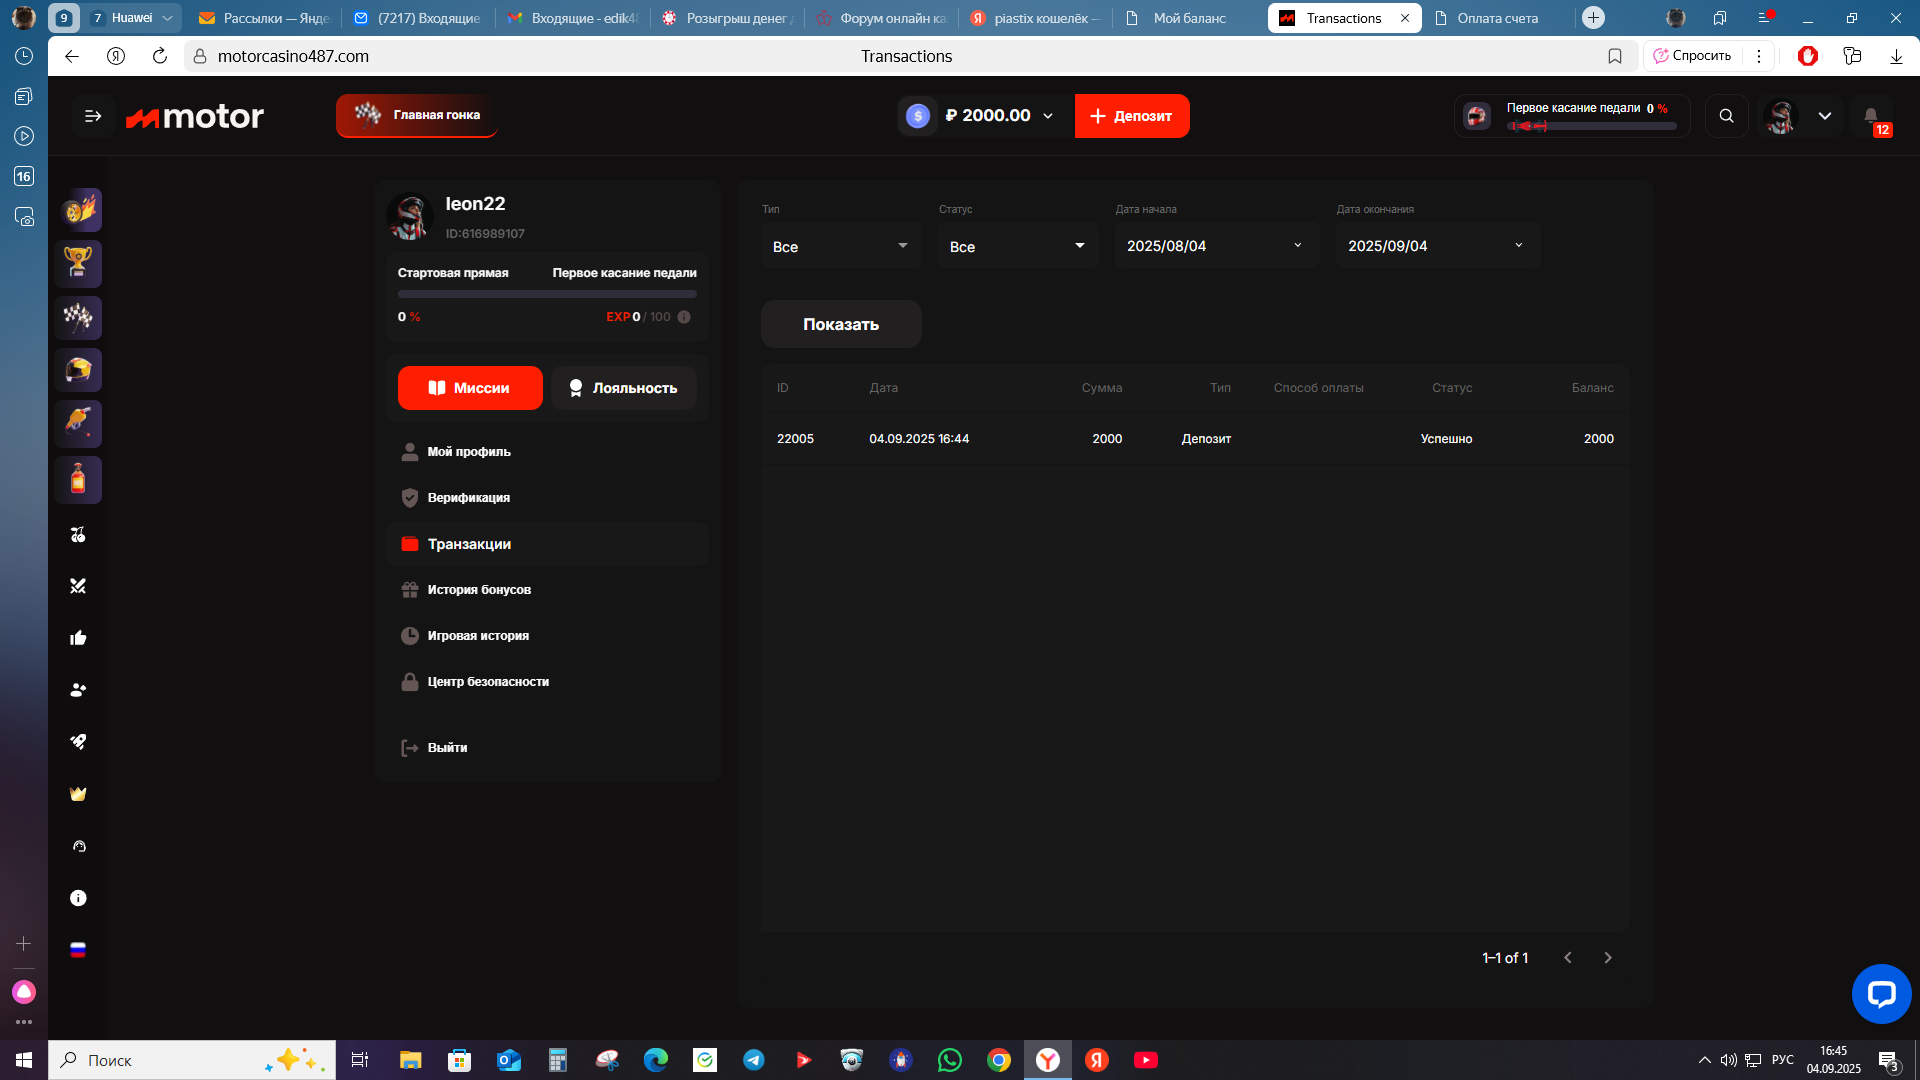Open the notifications bell icon

[1871, 116]
